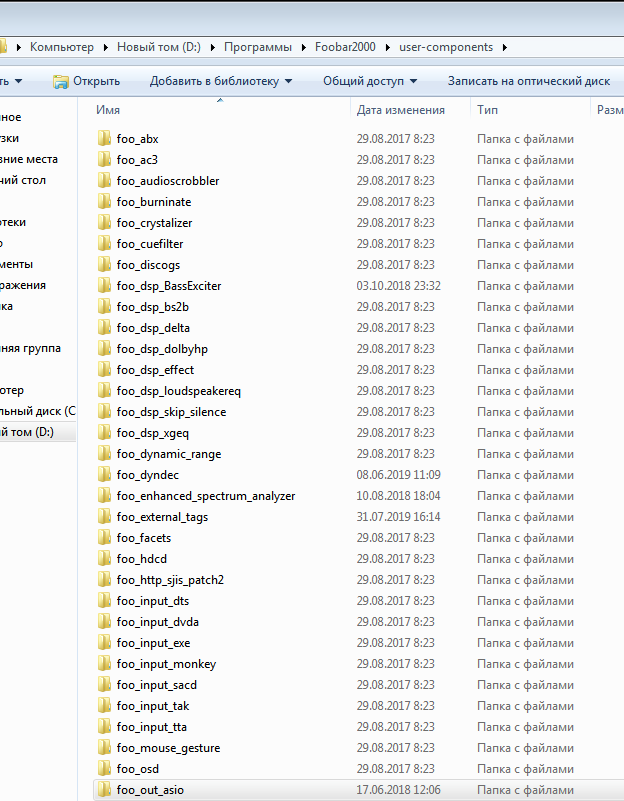
Task: Select the foo_input_sacd folder name
Action: point(156,685)
